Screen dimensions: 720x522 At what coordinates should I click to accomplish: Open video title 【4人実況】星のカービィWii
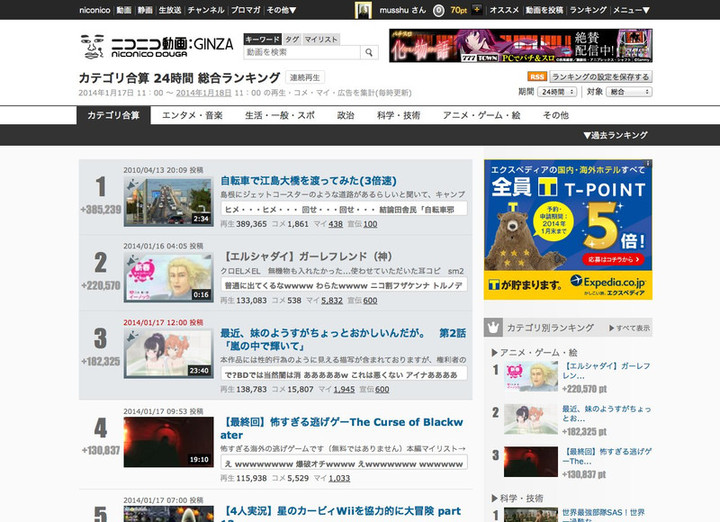click(x=342, y=513)
